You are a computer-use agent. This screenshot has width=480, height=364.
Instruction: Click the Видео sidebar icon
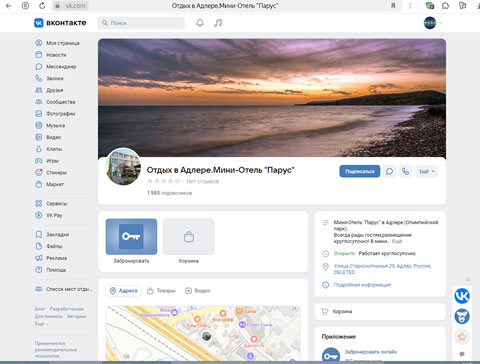pyautogui.click(x=39, y=137)
